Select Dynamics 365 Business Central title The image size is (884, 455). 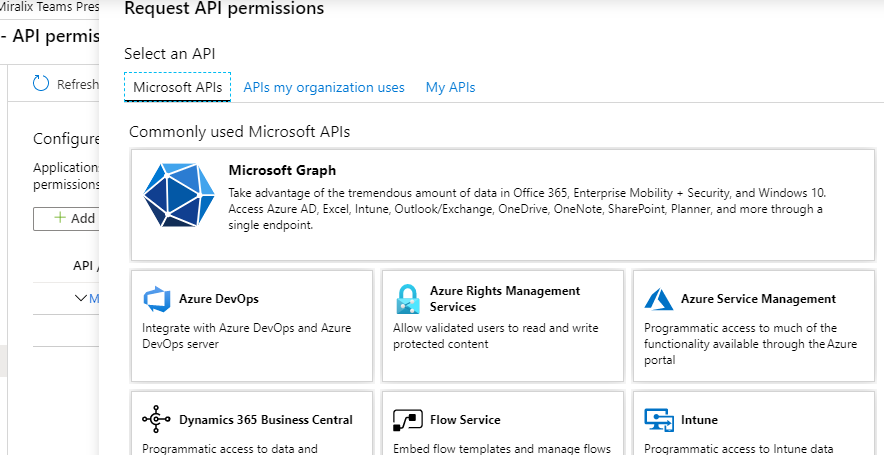266,420
